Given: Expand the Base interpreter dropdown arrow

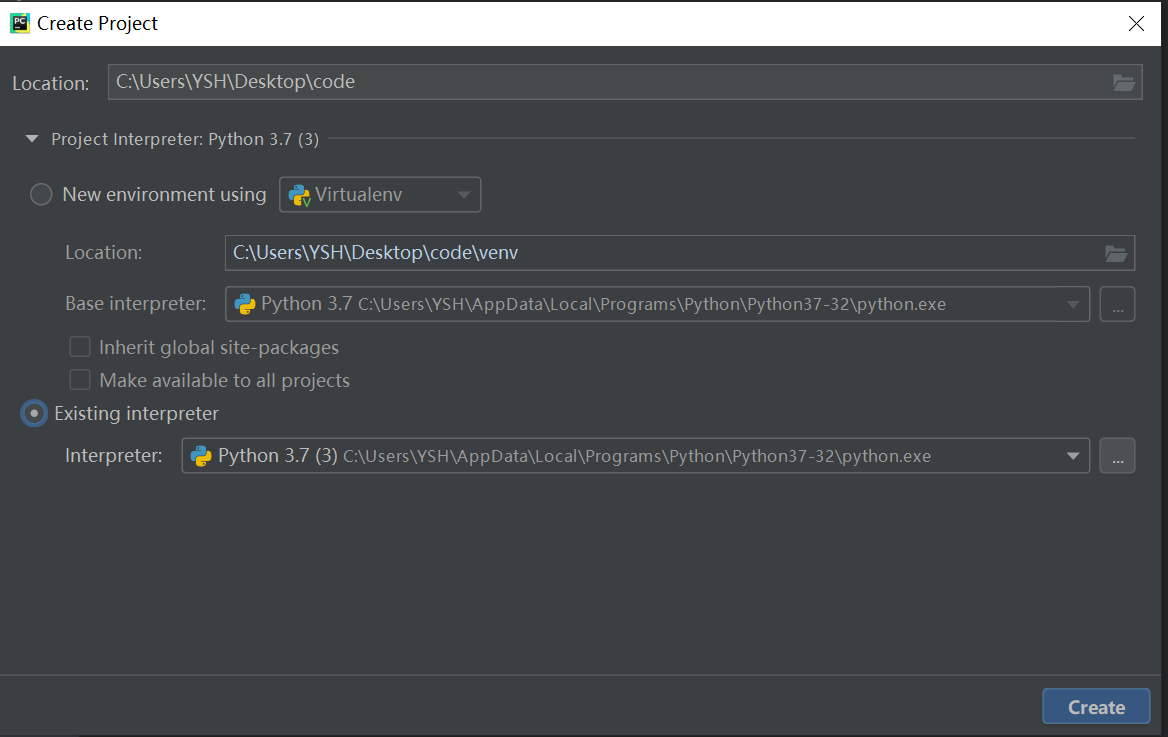Looking at the screenshot, I should pos(1073,304).
